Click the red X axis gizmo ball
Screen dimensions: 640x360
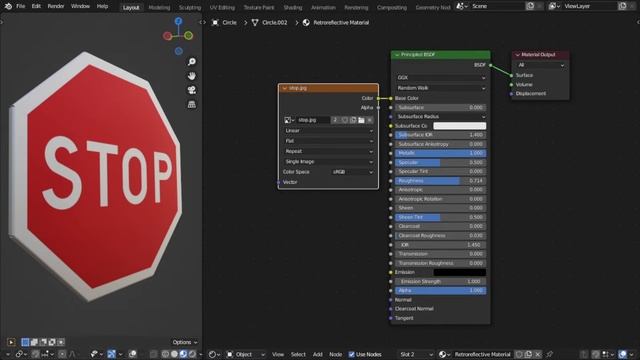(167, 36)
